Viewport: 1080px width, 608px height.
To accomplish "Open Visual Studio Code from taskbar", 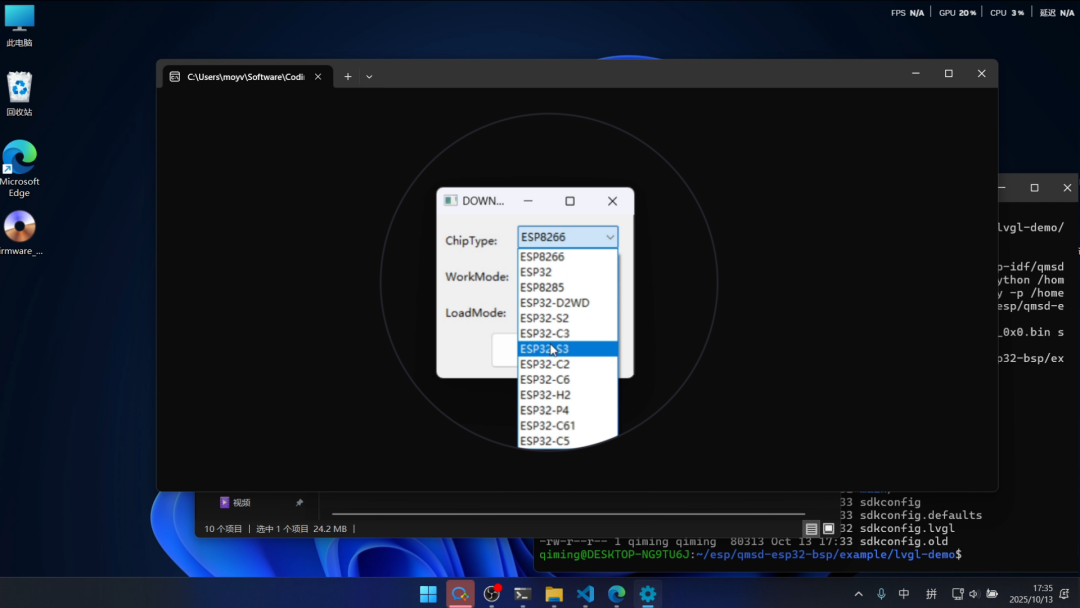I will click(586, 594).
